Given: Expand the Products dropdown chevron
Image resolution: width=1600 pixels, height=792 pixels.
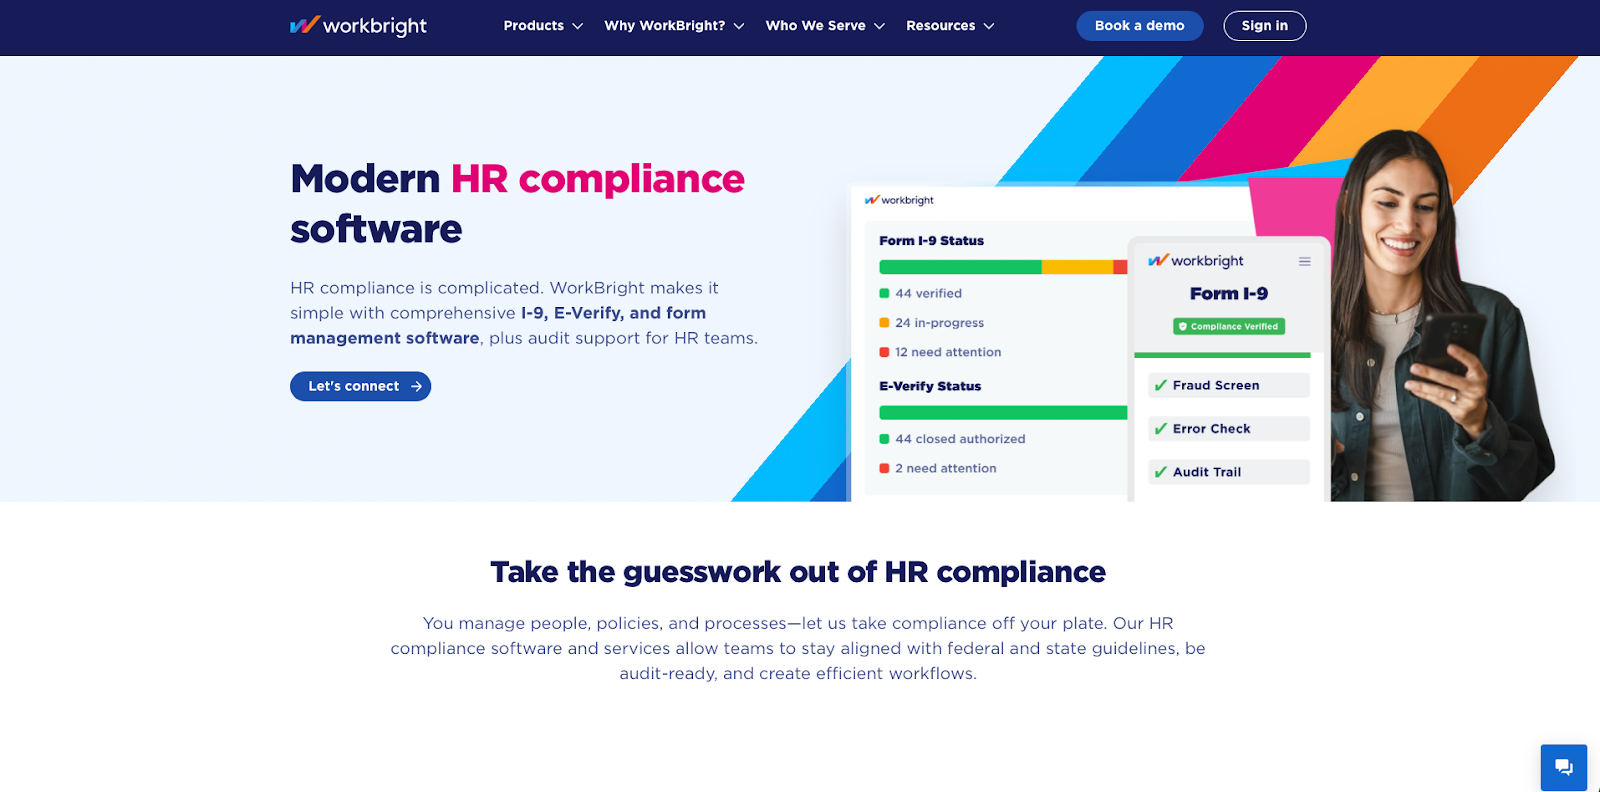Looking at the screenshot, I should pos(577,26).
